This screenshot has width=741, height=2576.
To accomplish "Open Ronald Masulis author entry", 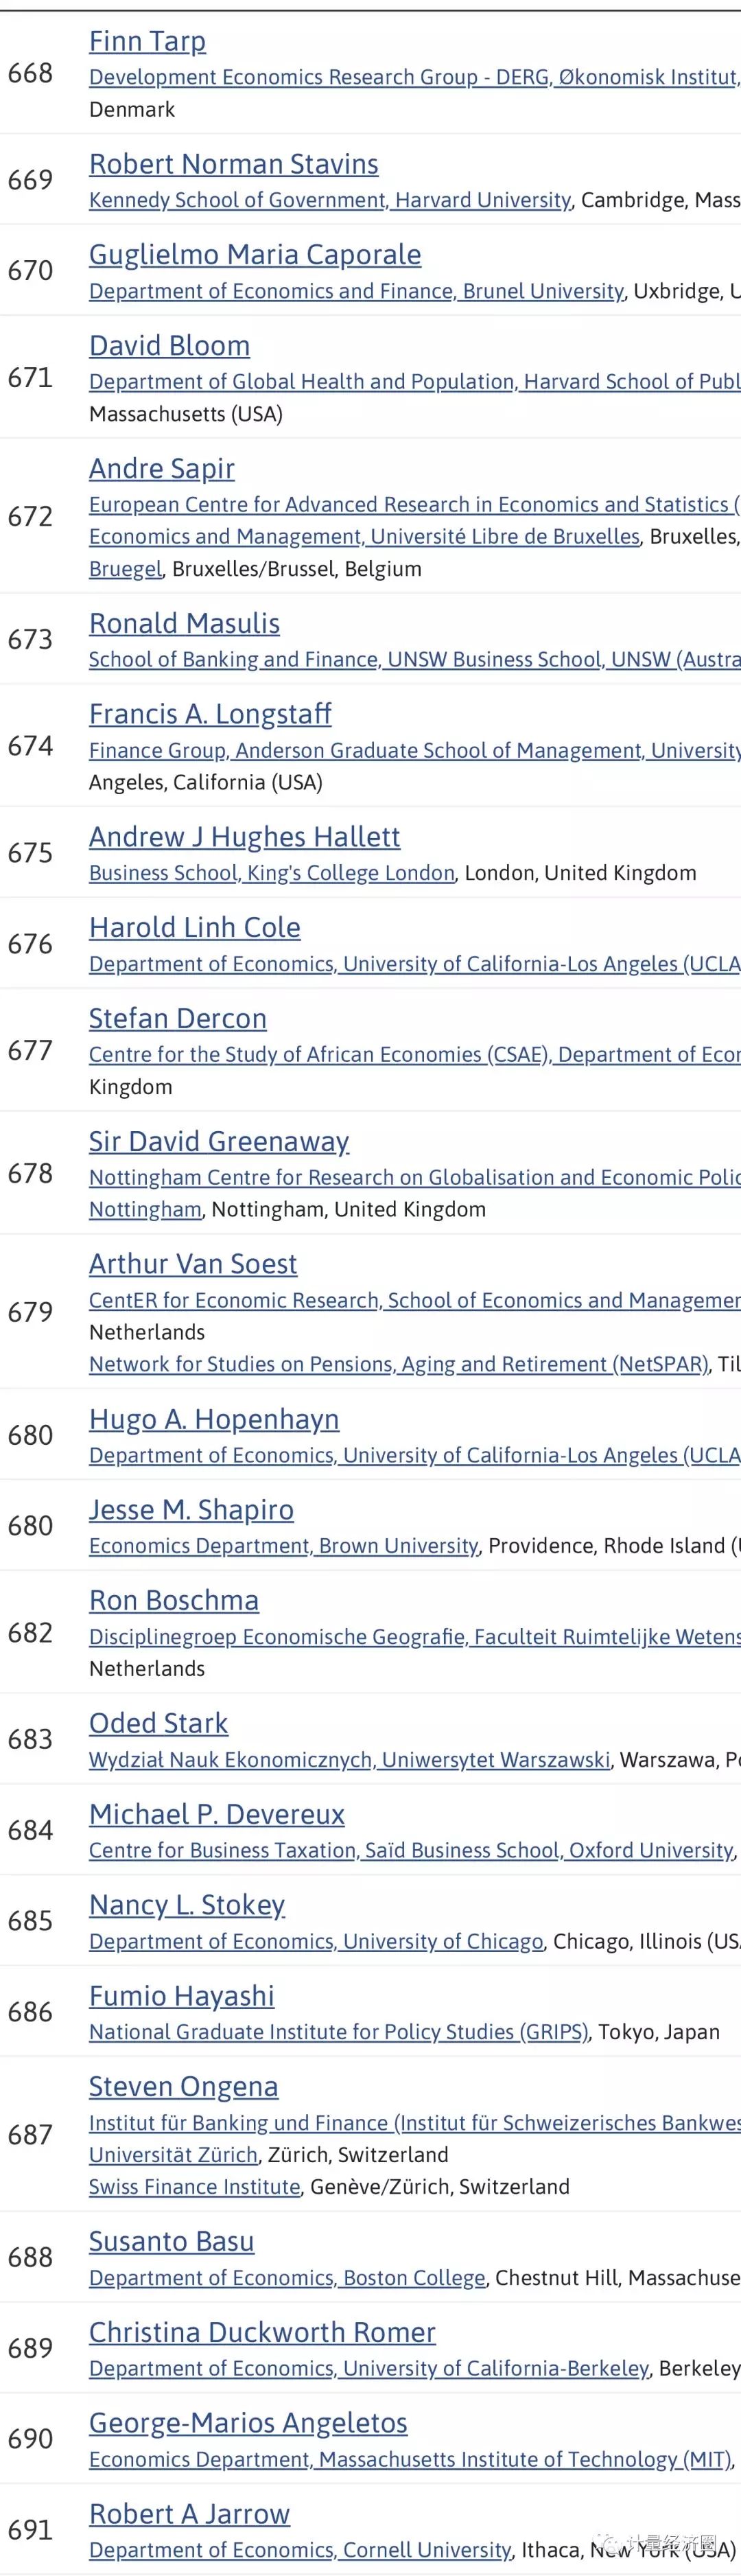I will [x=184, y=624].
